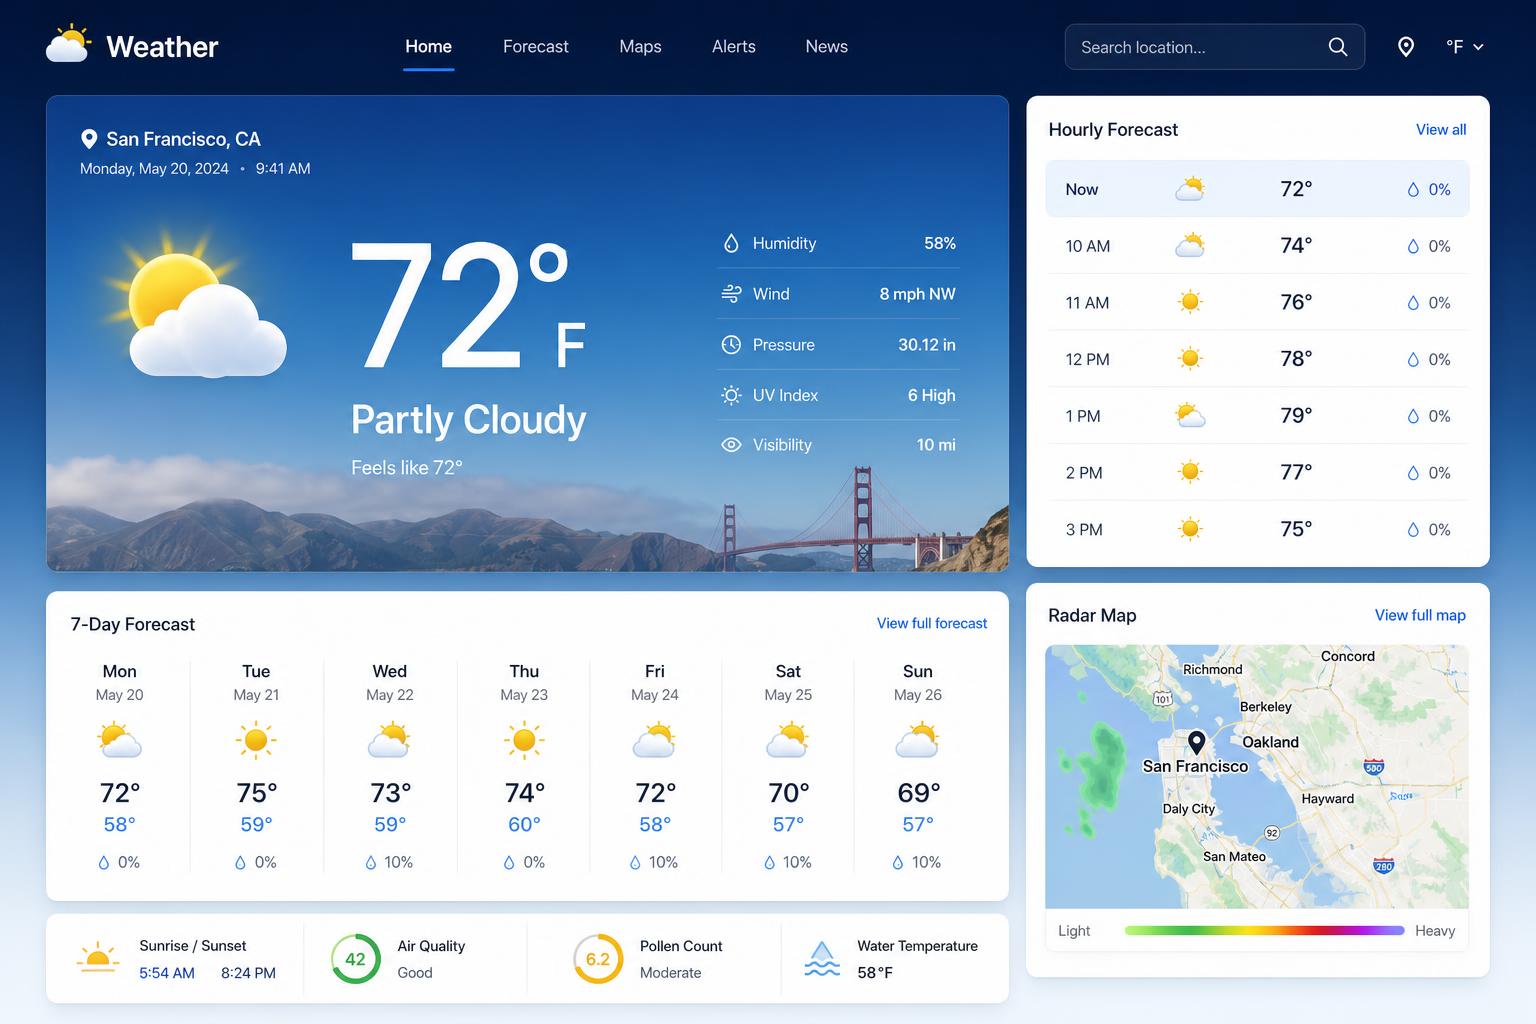This screenshot has width=1536, height=1024.
Task: Click the radar intensity color scale bar
Action: (1264, 930)
